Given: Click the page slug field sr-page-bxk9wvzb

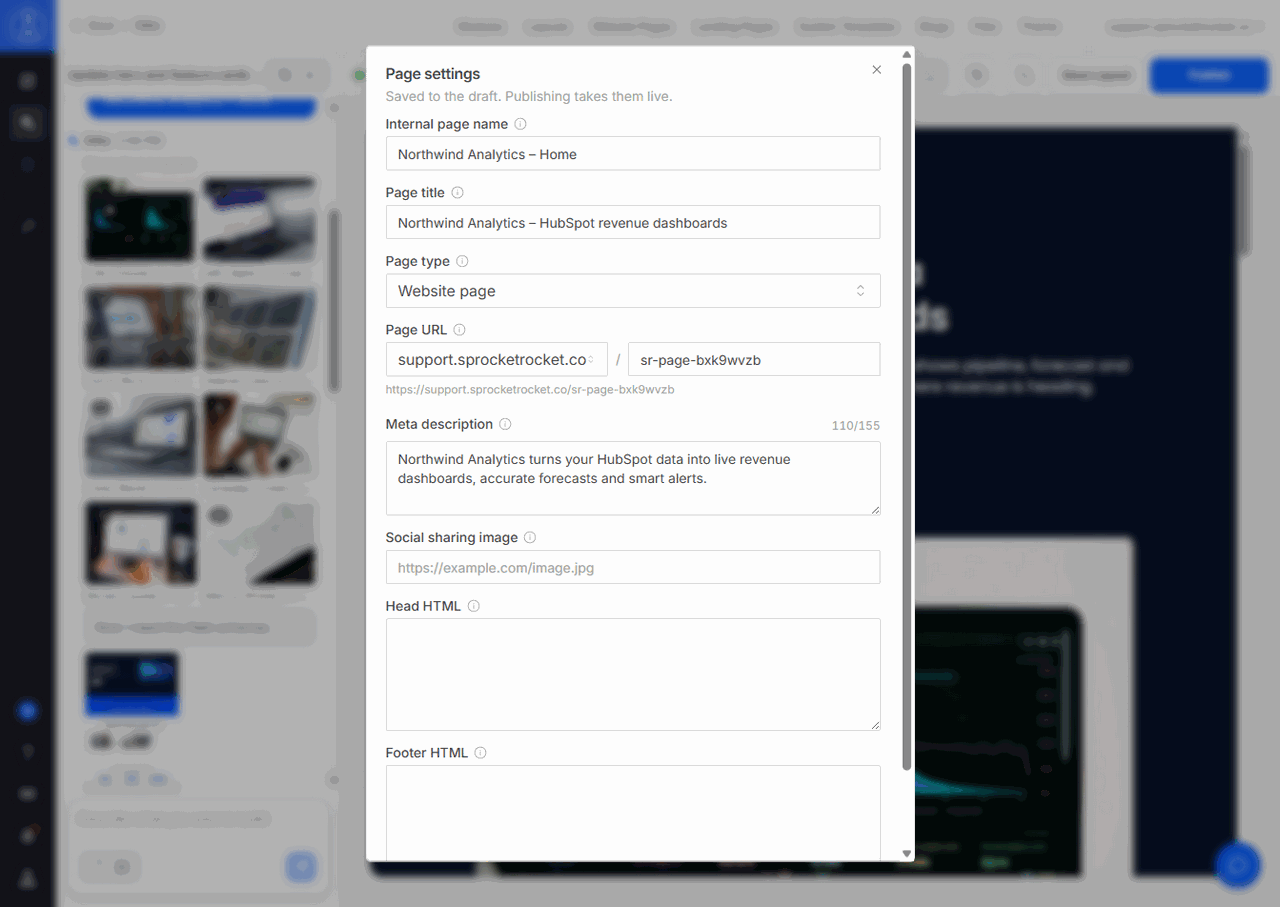Looking at the screenshot, I should (754, 360).
